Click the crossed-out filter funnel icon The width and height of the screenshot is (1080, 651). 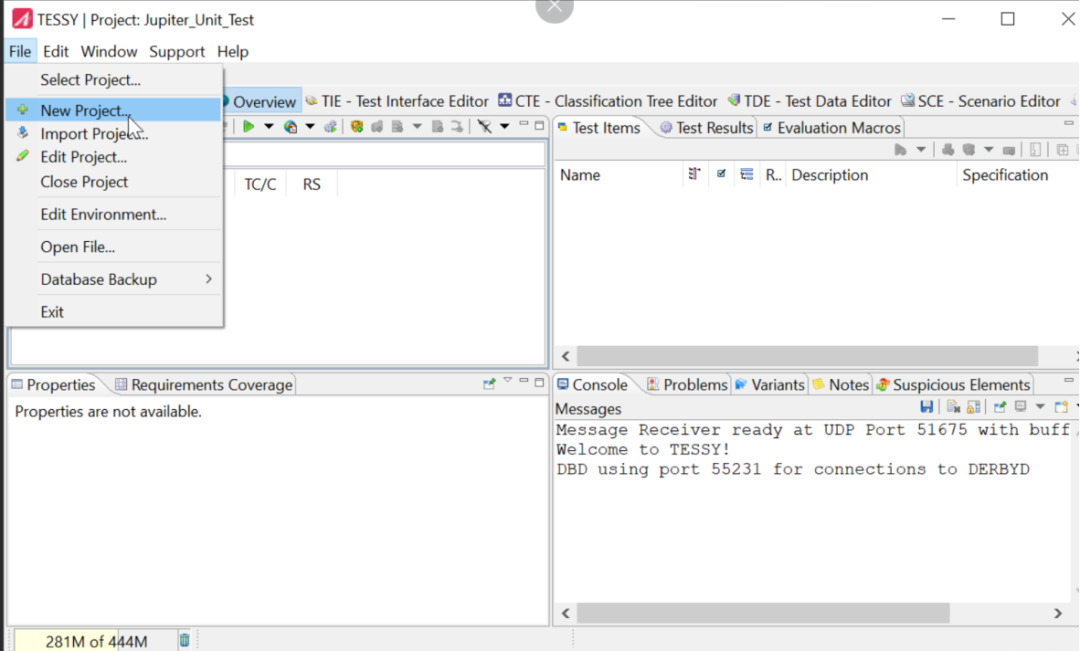pyautogui.click(x=485, y=126)
